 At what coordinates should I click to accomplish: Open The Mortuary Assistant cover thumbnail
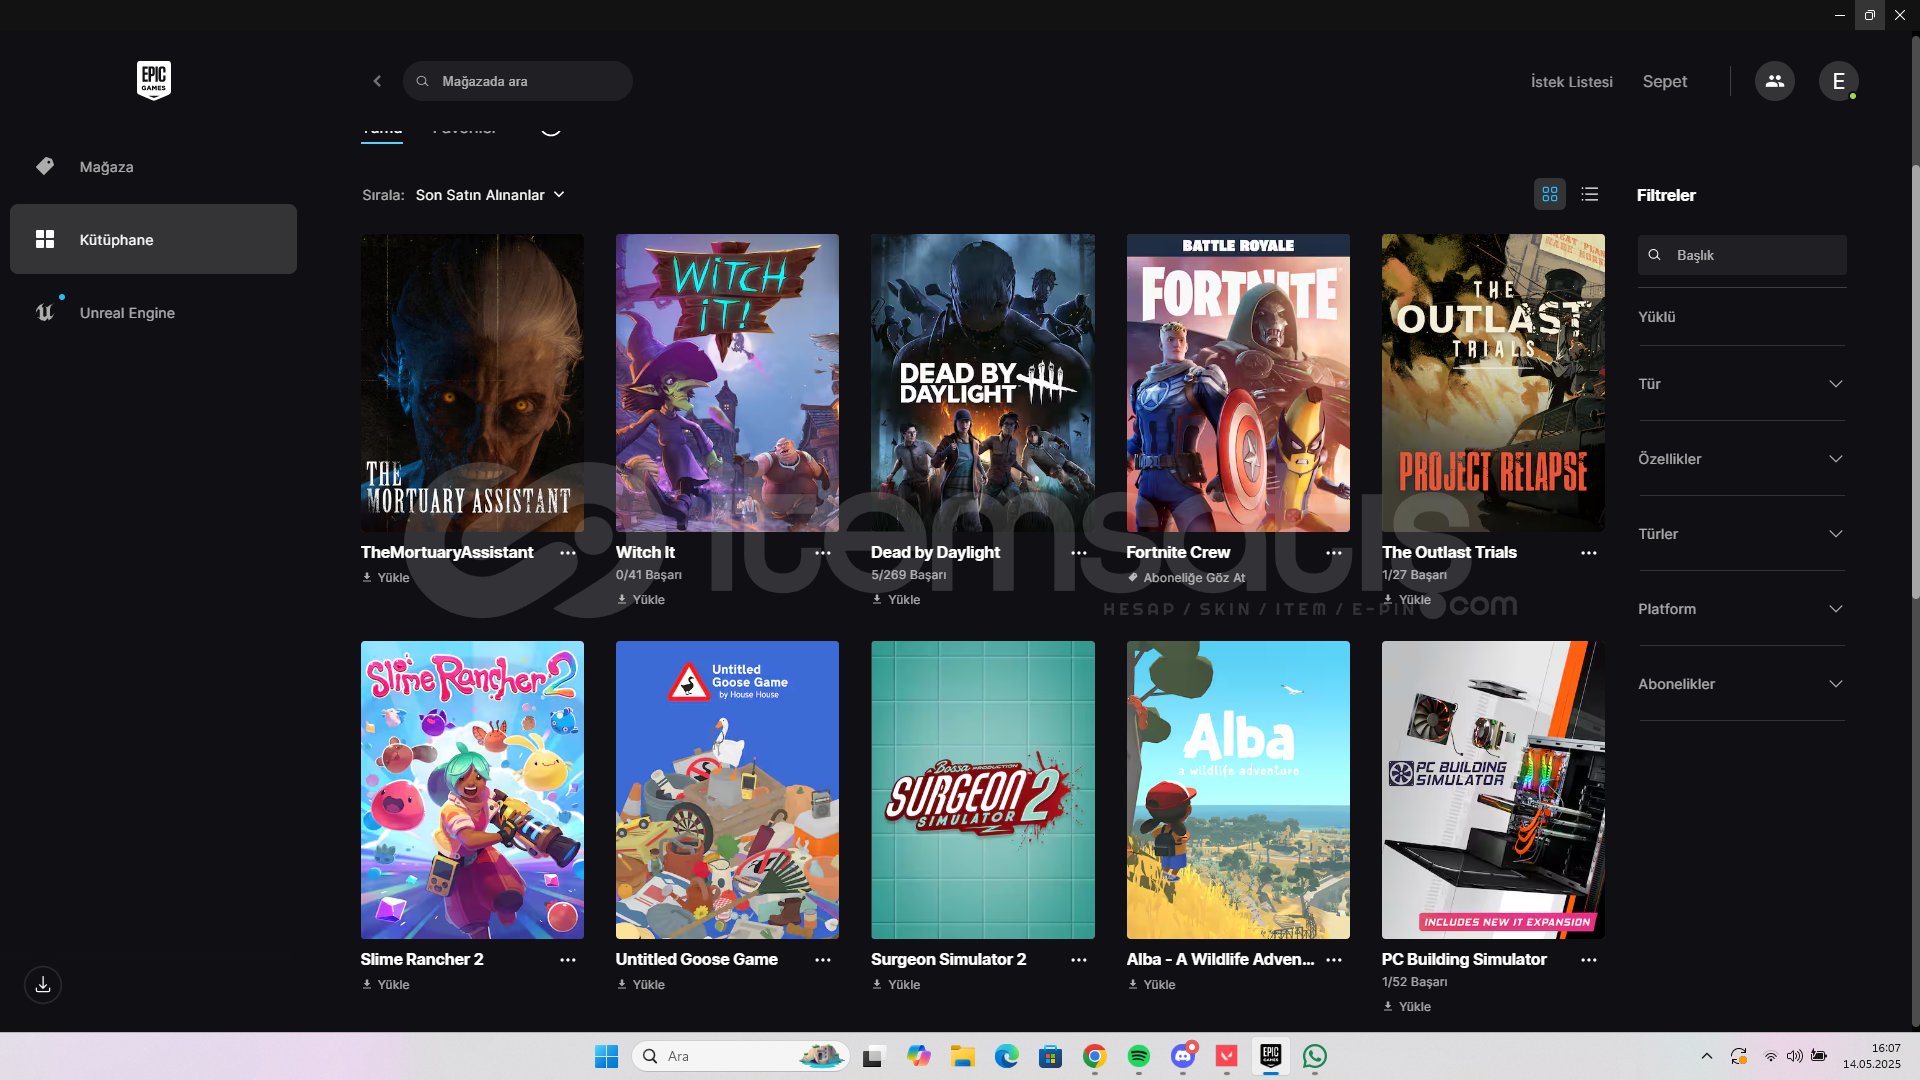472,383
